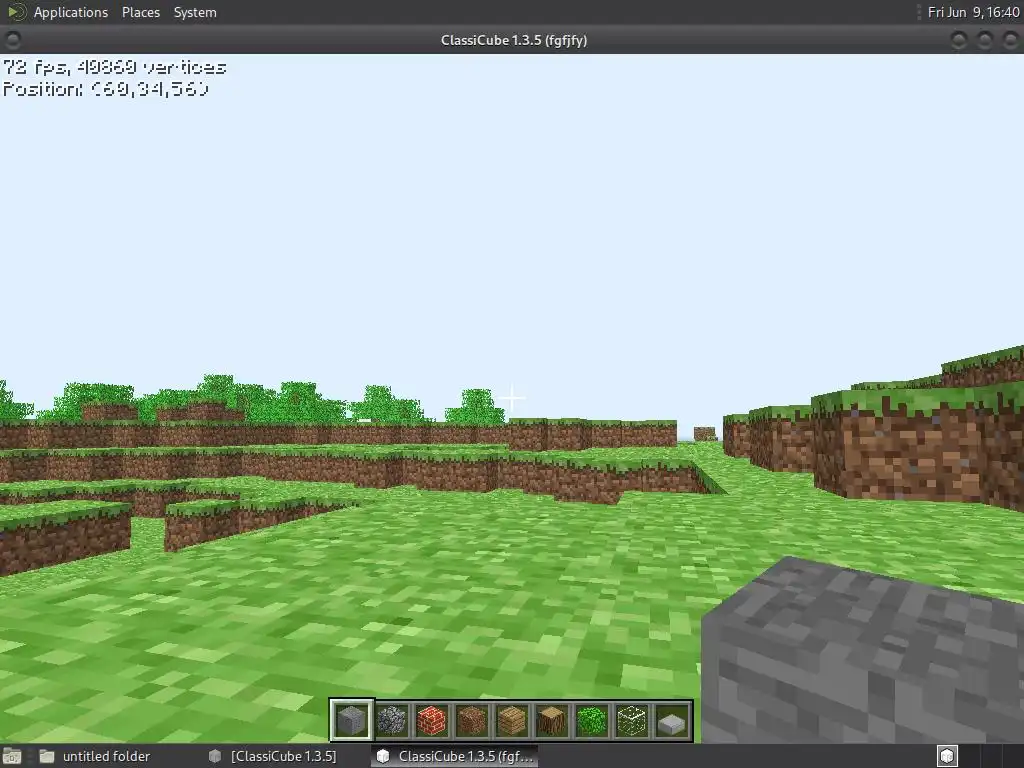Viewport: 1024px width, 768px height.
Task: Switch to untitled folder taskbar window
Action: tap(95, 756)
